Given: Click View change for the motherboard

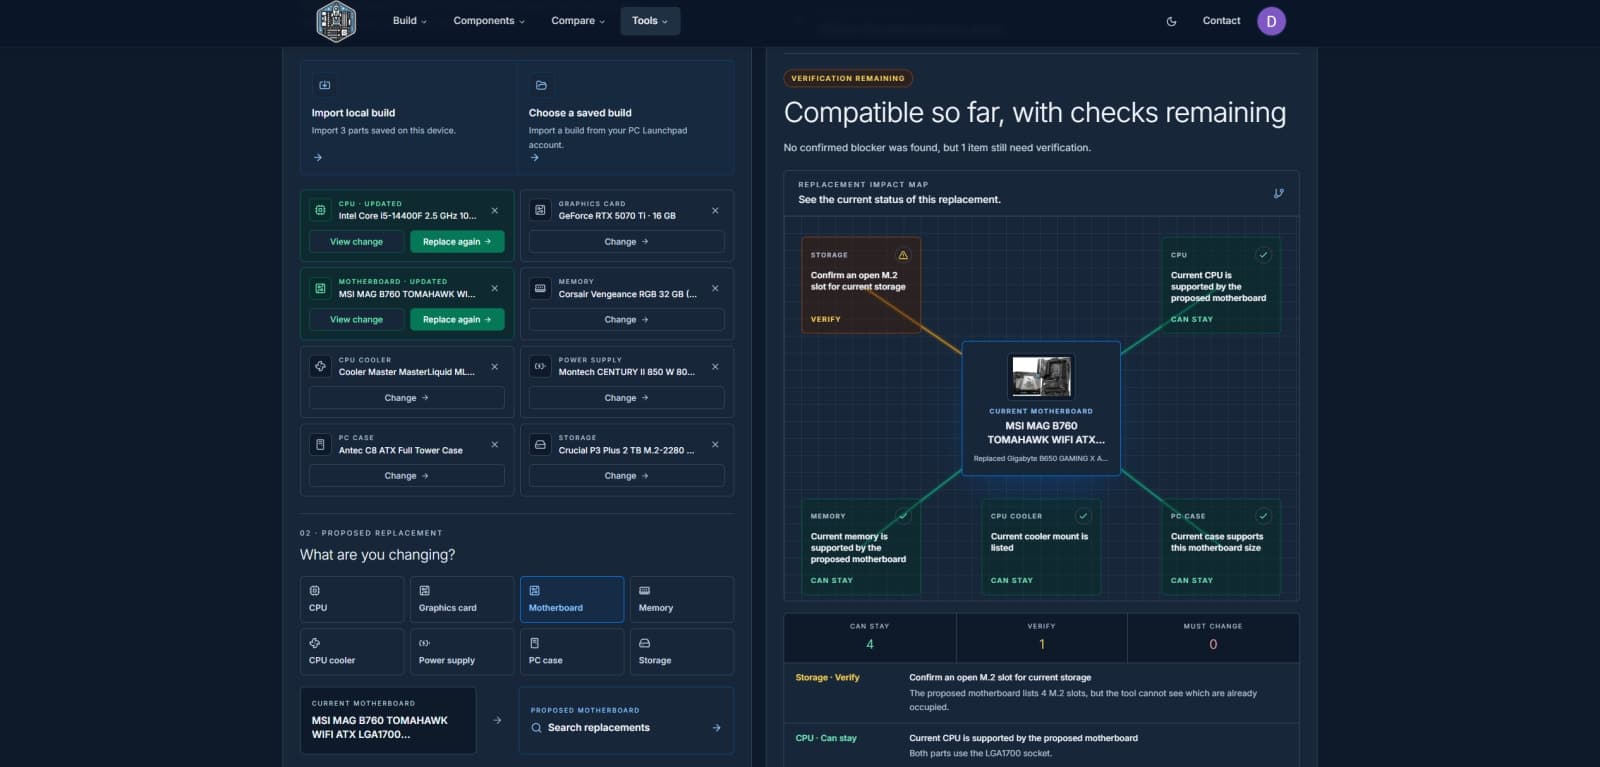Looking at the screenshot, I should pos(356,320).
